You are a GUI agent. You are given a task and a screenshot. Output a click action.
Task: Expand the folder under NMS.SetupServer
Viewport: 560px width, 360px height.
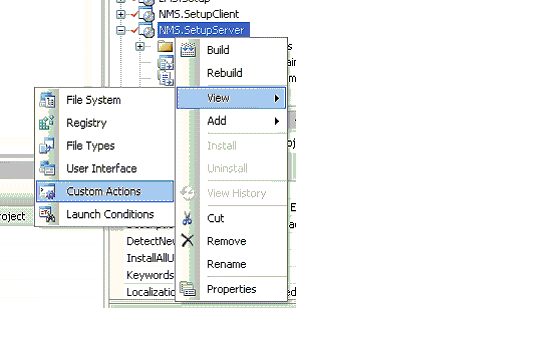[x=140, y=46]
